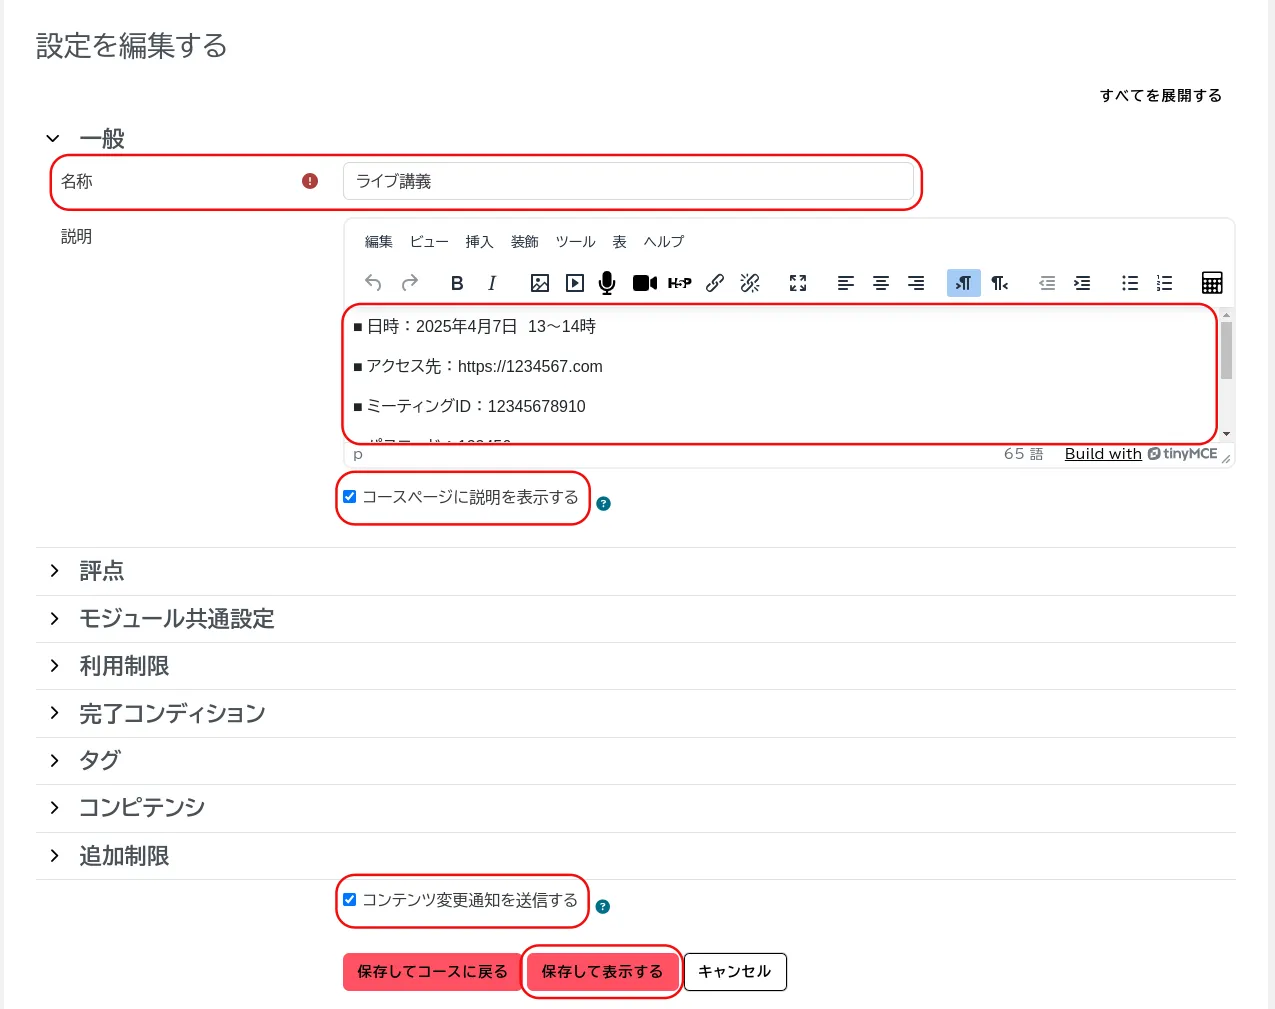Open the ツール menu in the editor
The image size is (1275, 1009).
click(x=575, y=242)
